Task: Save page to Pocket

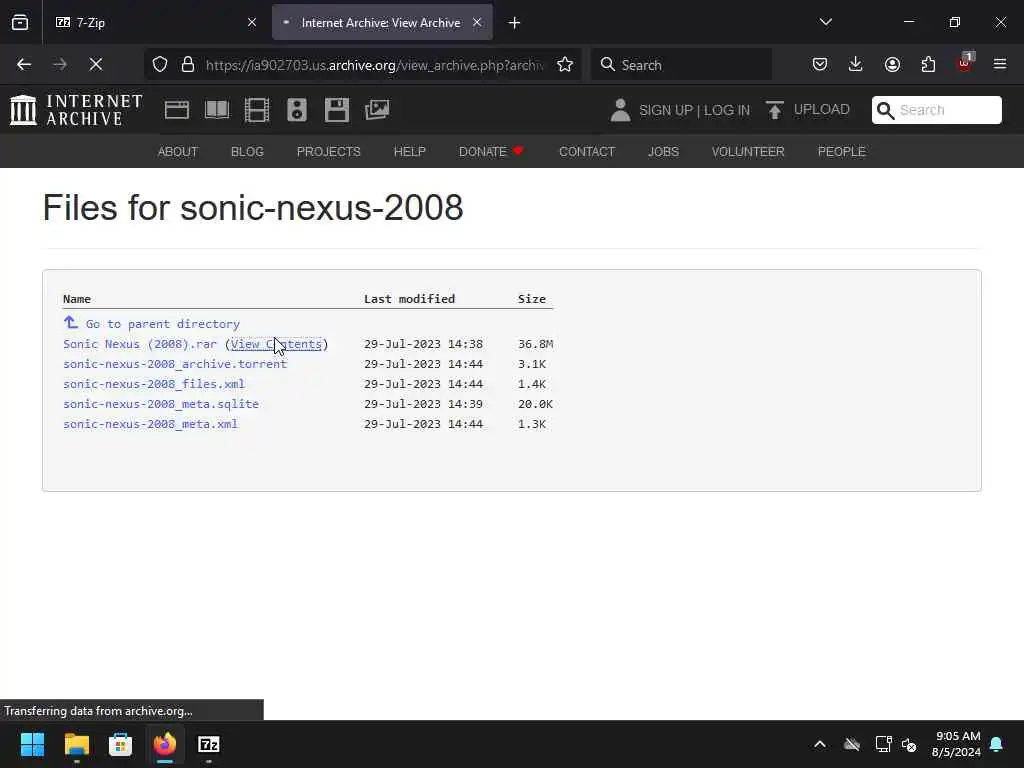Action: (820, 64)
